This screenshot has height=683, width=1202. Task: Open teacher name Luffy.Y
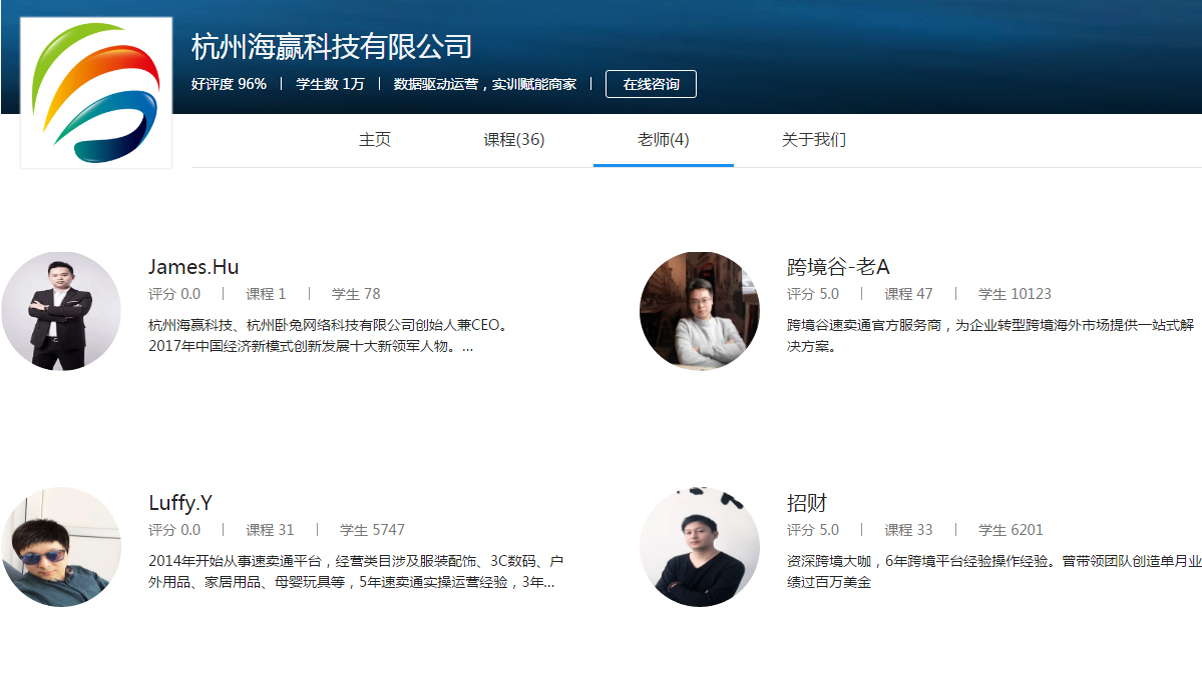tap(180, 503)
